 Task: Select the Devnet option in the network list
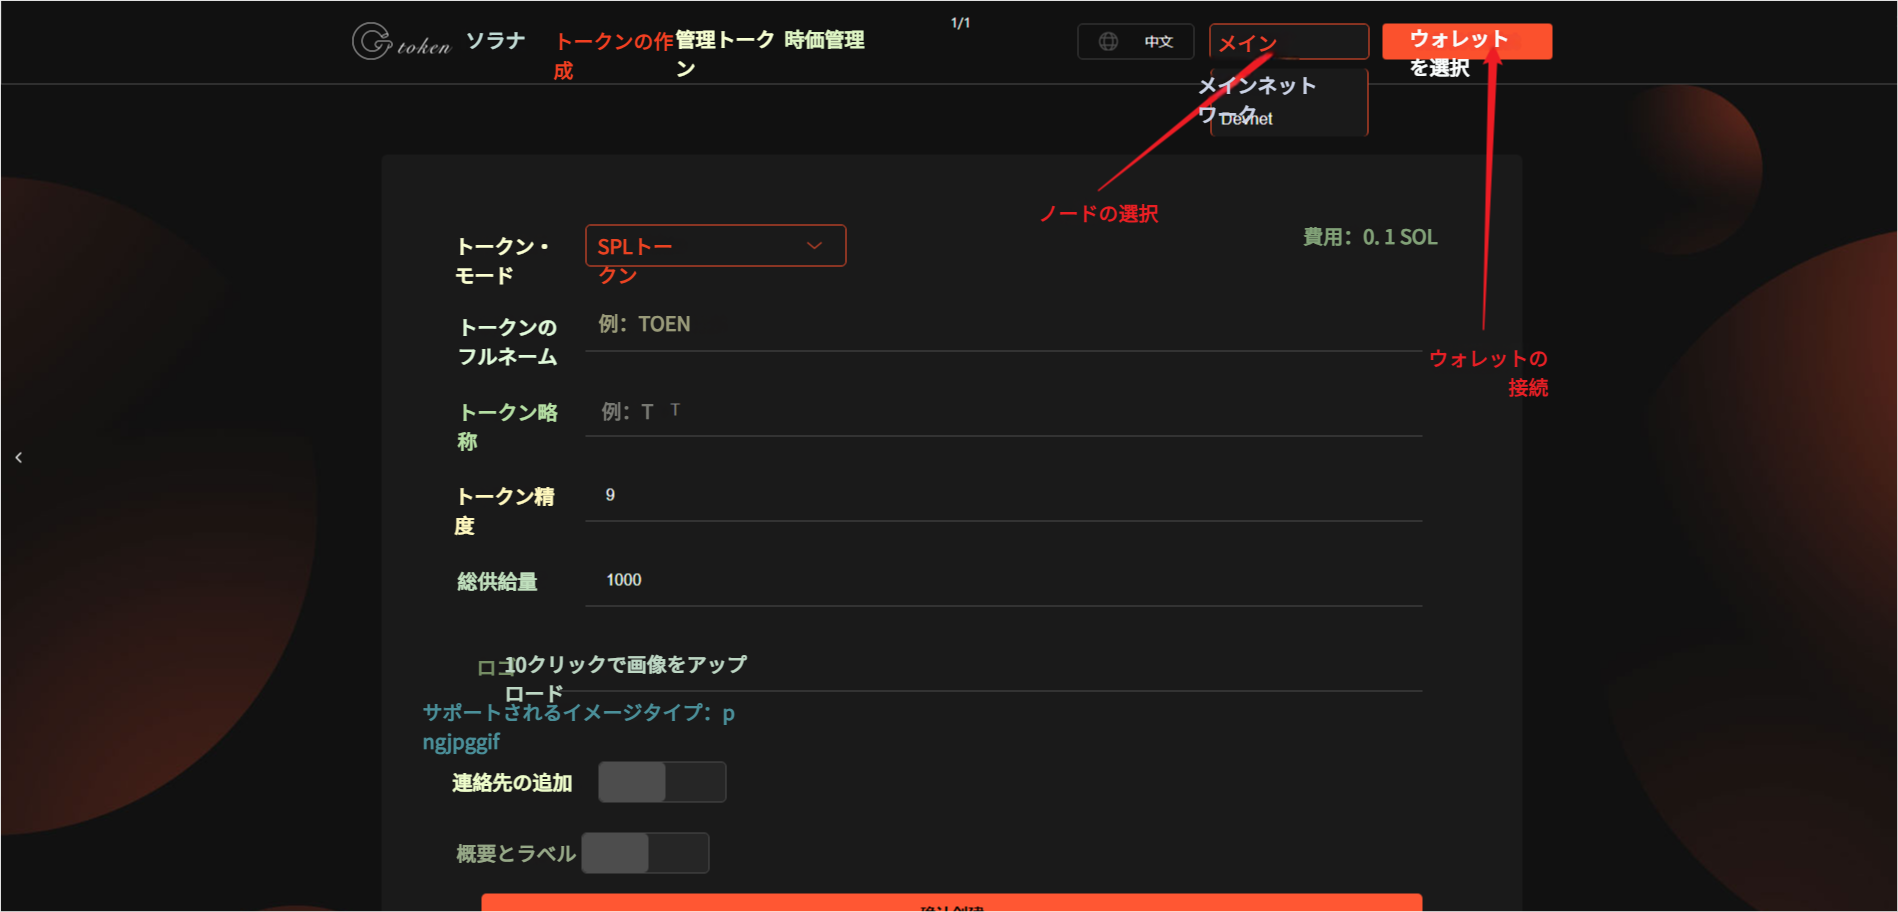(x=1247, y=119)
